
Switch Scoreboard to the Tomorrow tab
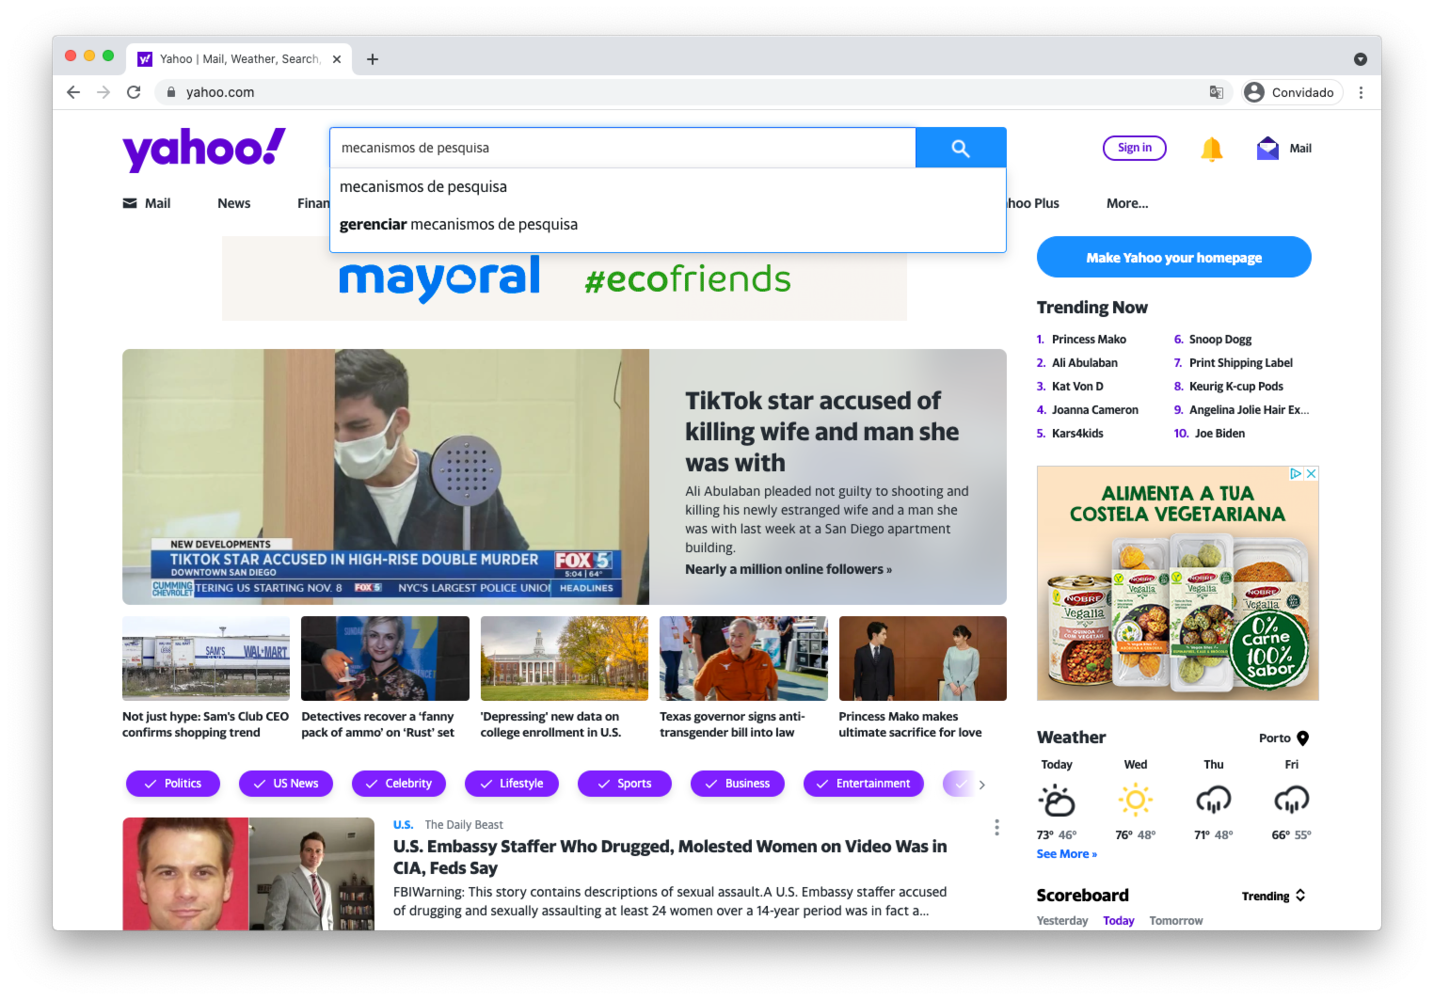(x=1176, y=921)
